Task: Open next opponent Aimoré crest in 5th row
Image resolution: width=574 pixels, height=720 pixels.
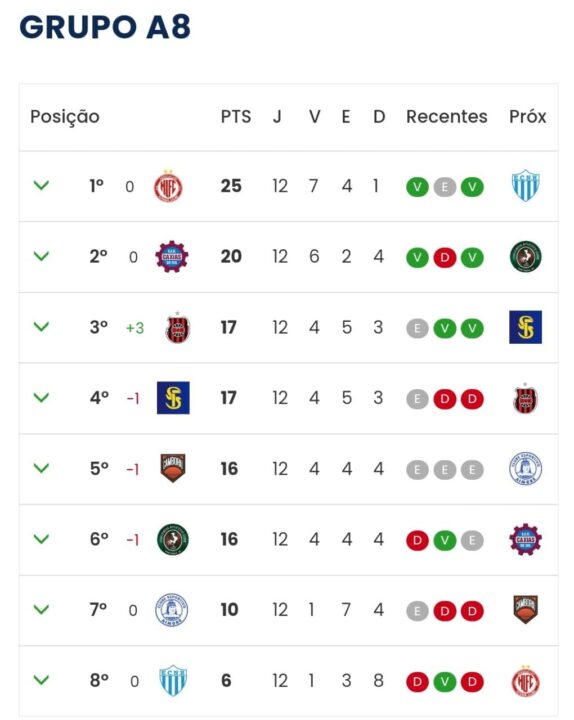Action: point(526,468)
